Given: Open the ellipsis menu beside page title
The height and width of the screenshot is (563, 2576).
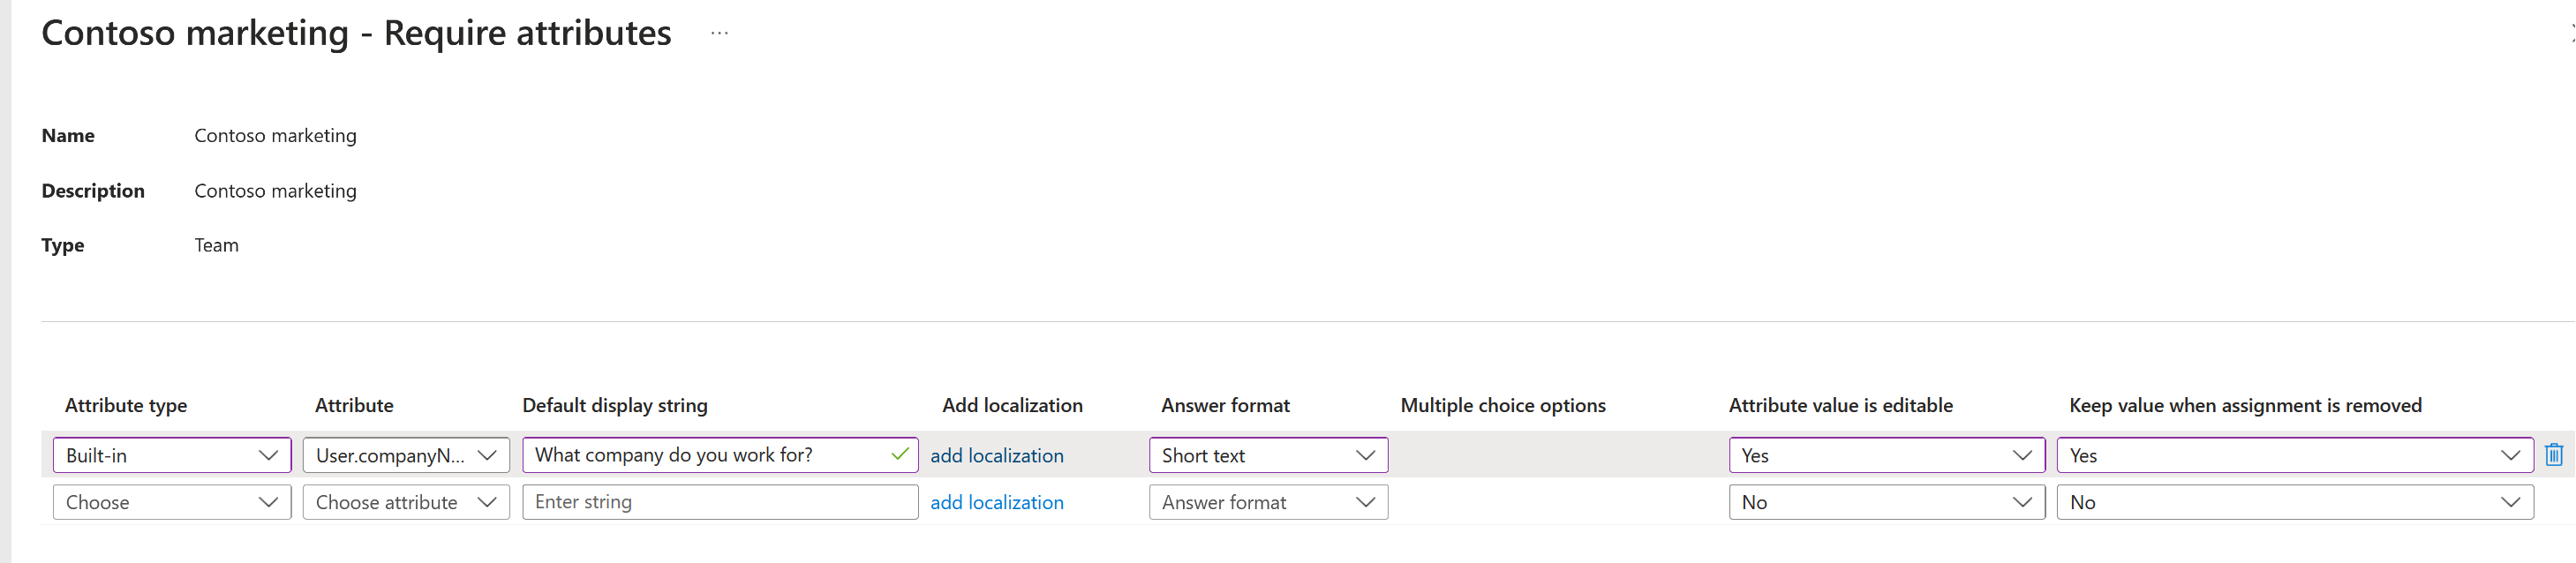Looking at the screenshot, I should pos(719,33).
